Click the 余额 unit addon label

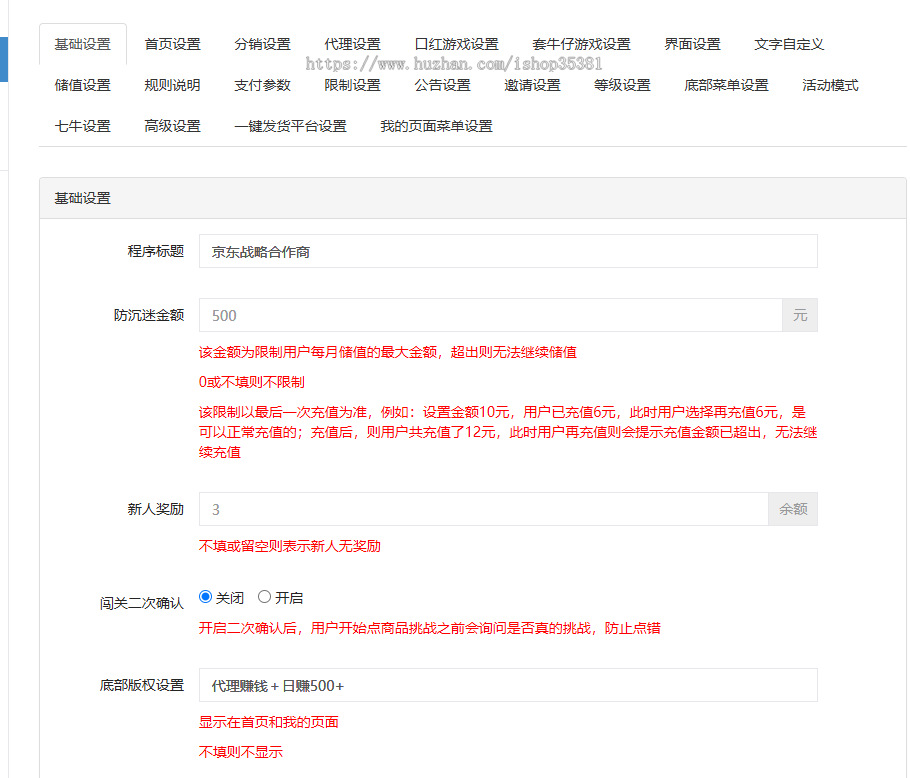tap(793, 509)
